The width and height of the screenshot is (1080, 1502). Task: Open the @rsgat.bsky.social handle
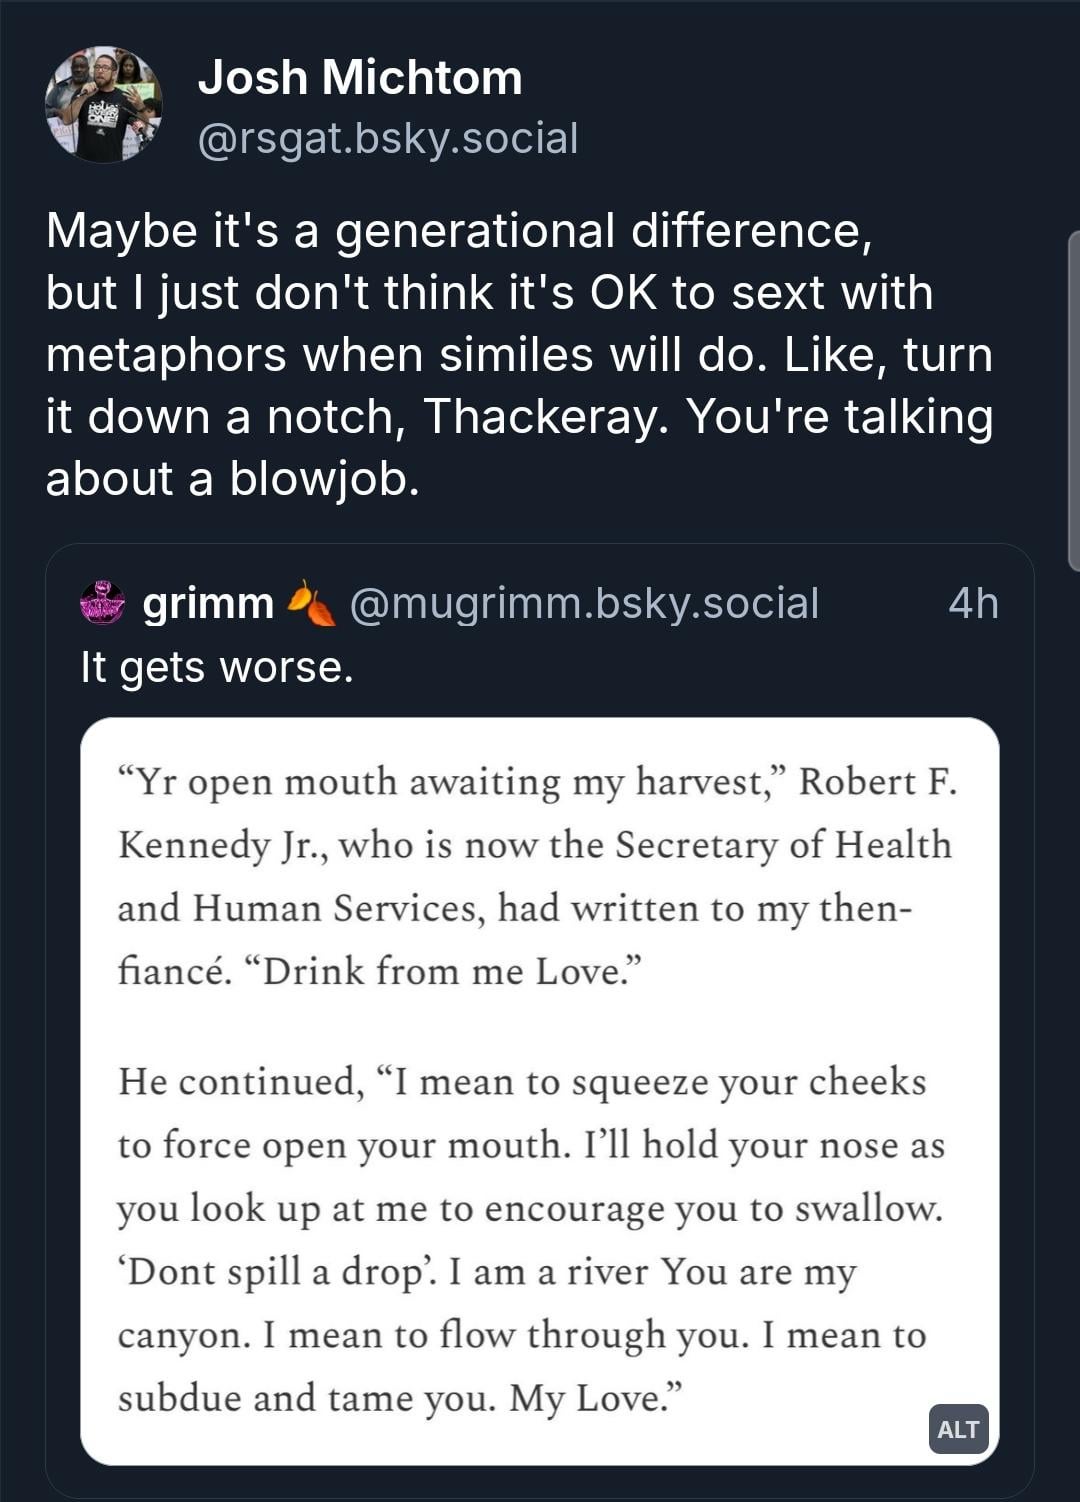point(388,139)
